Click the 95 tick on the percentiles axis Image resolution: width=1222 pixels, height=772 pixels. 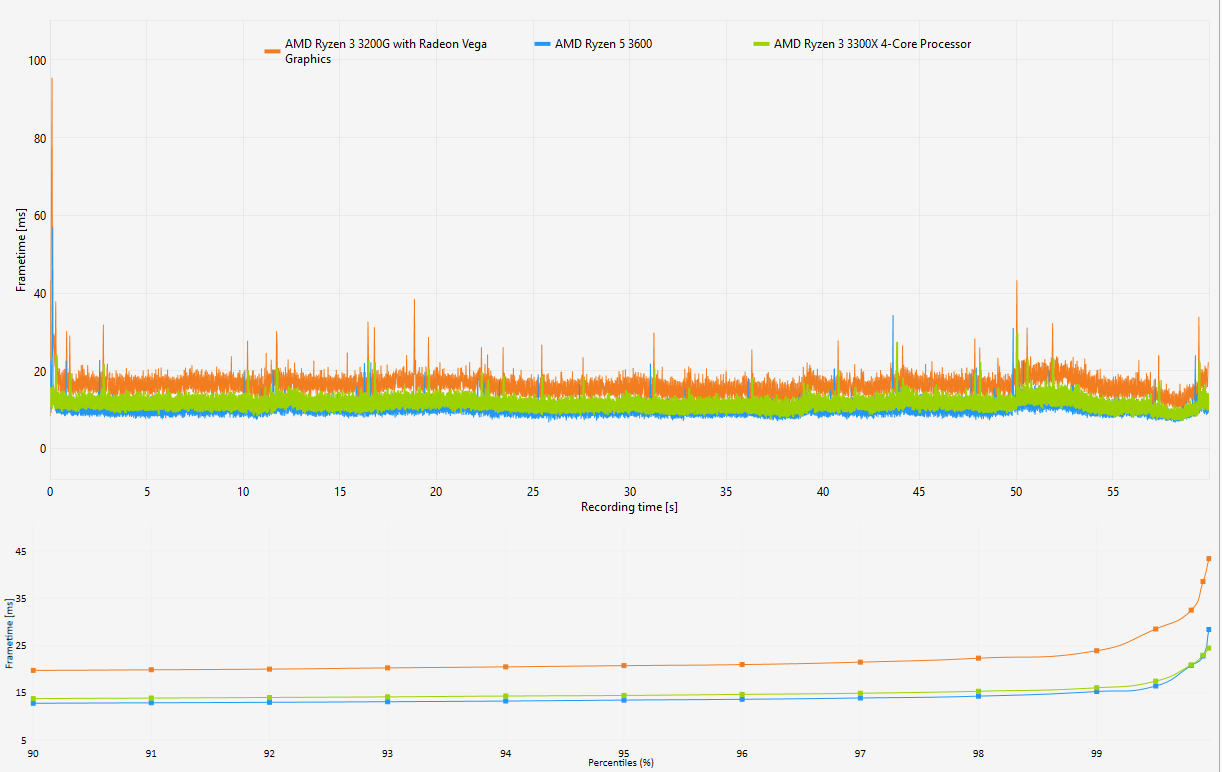pos(624,752)
